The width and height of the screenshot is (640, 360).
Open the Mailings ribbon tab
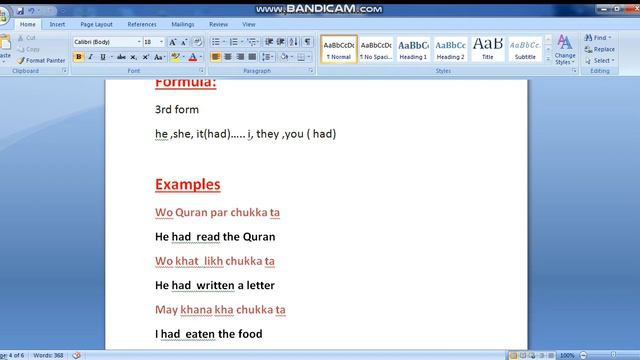183,24
